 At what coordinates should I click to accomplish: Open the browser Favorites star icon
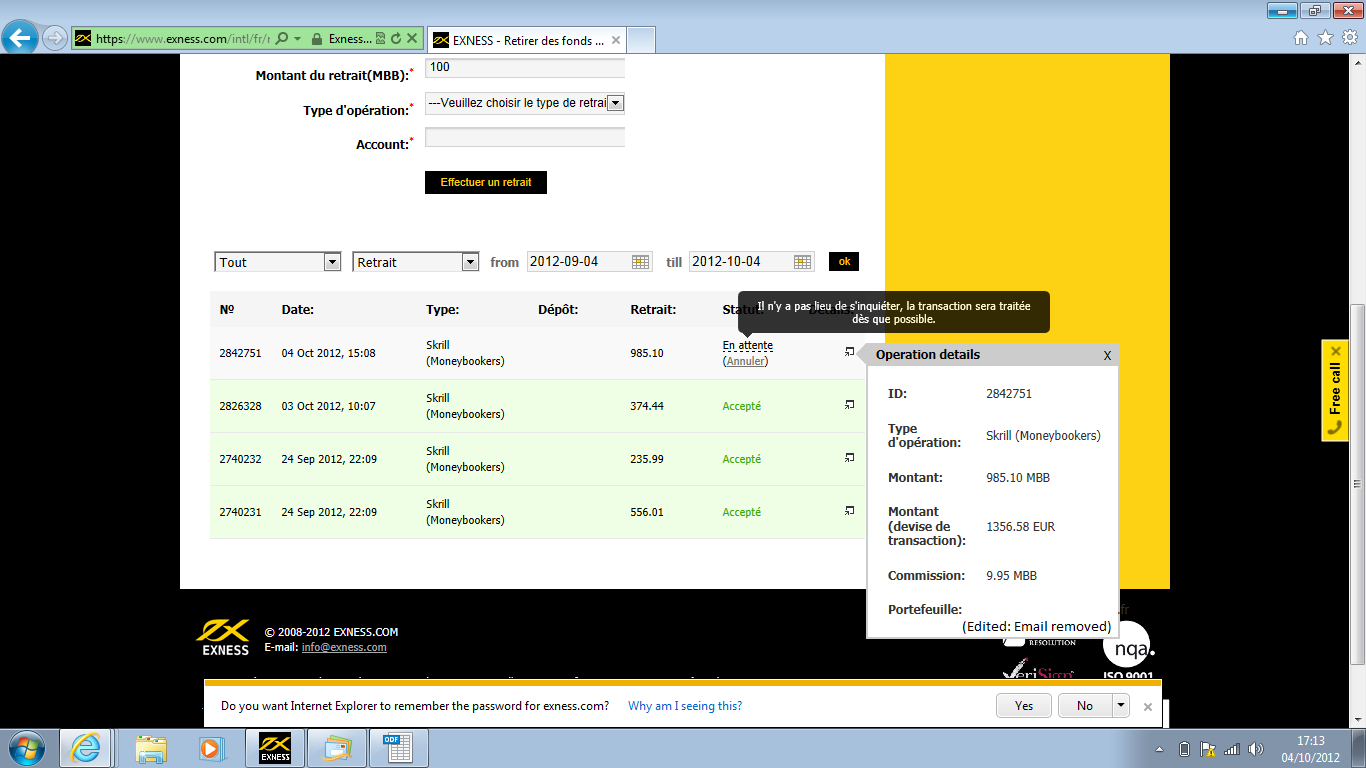click(x=1326, y=38)
